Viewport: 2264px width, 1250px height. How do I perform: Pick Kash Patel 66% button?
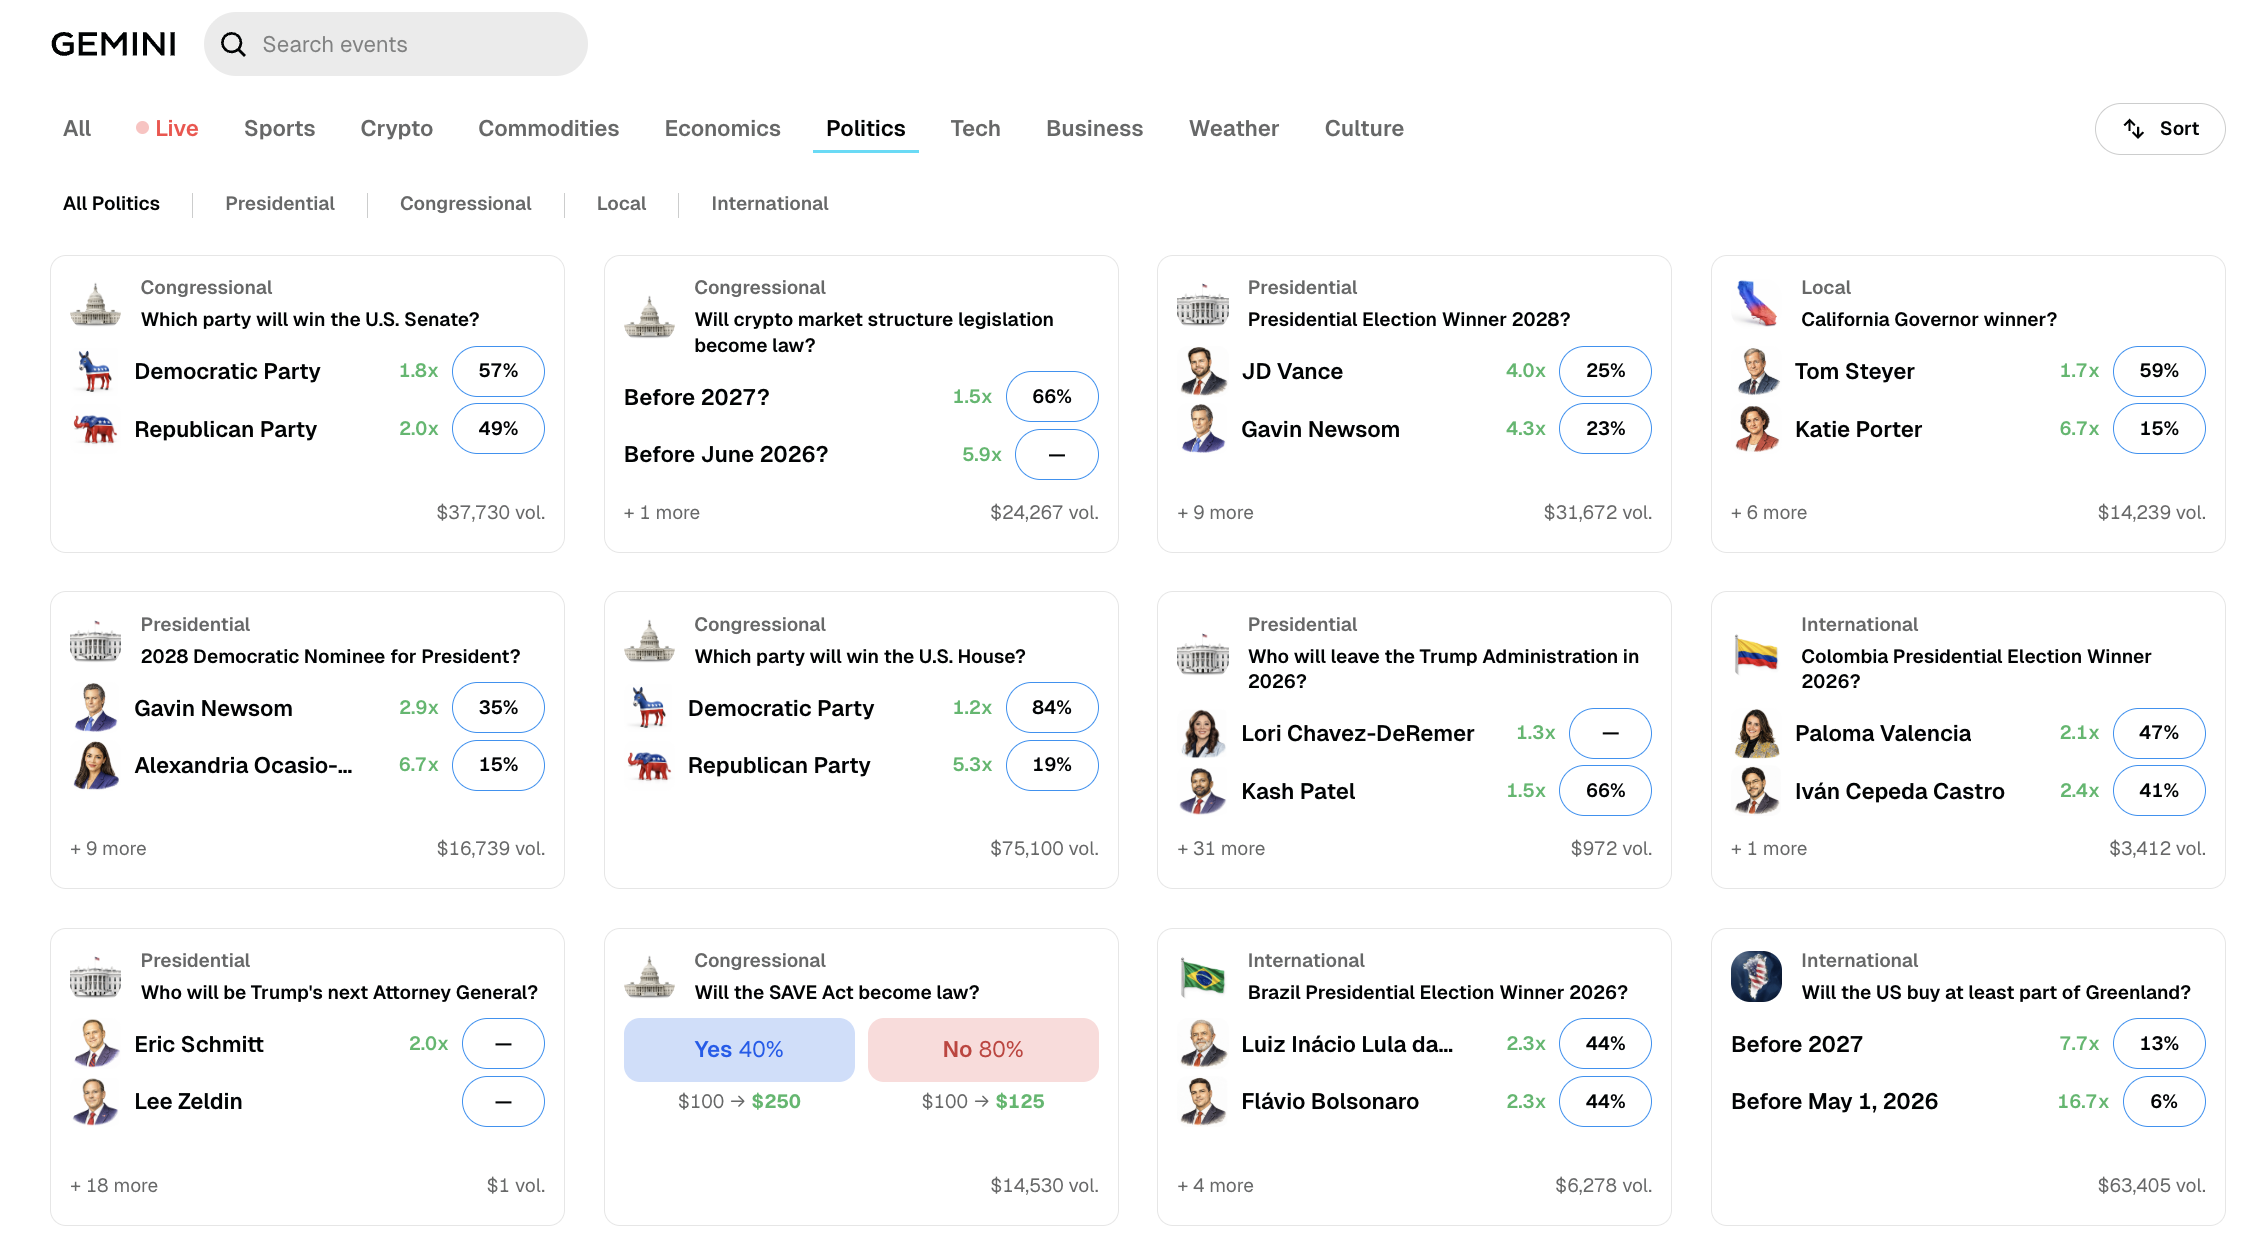click(x=1605, y=791)
